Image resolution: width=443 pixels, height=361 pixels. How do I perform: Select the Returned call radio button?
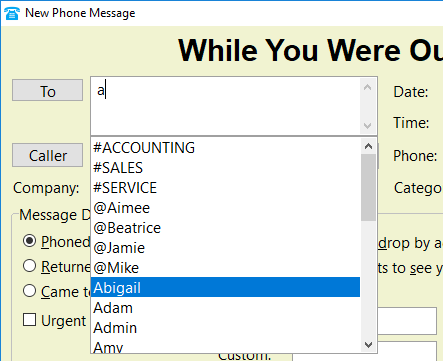29,266
